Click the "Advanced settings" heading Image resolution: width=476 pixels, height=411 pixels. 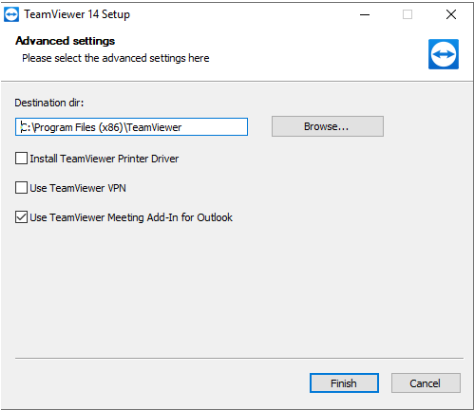(65, 41)
